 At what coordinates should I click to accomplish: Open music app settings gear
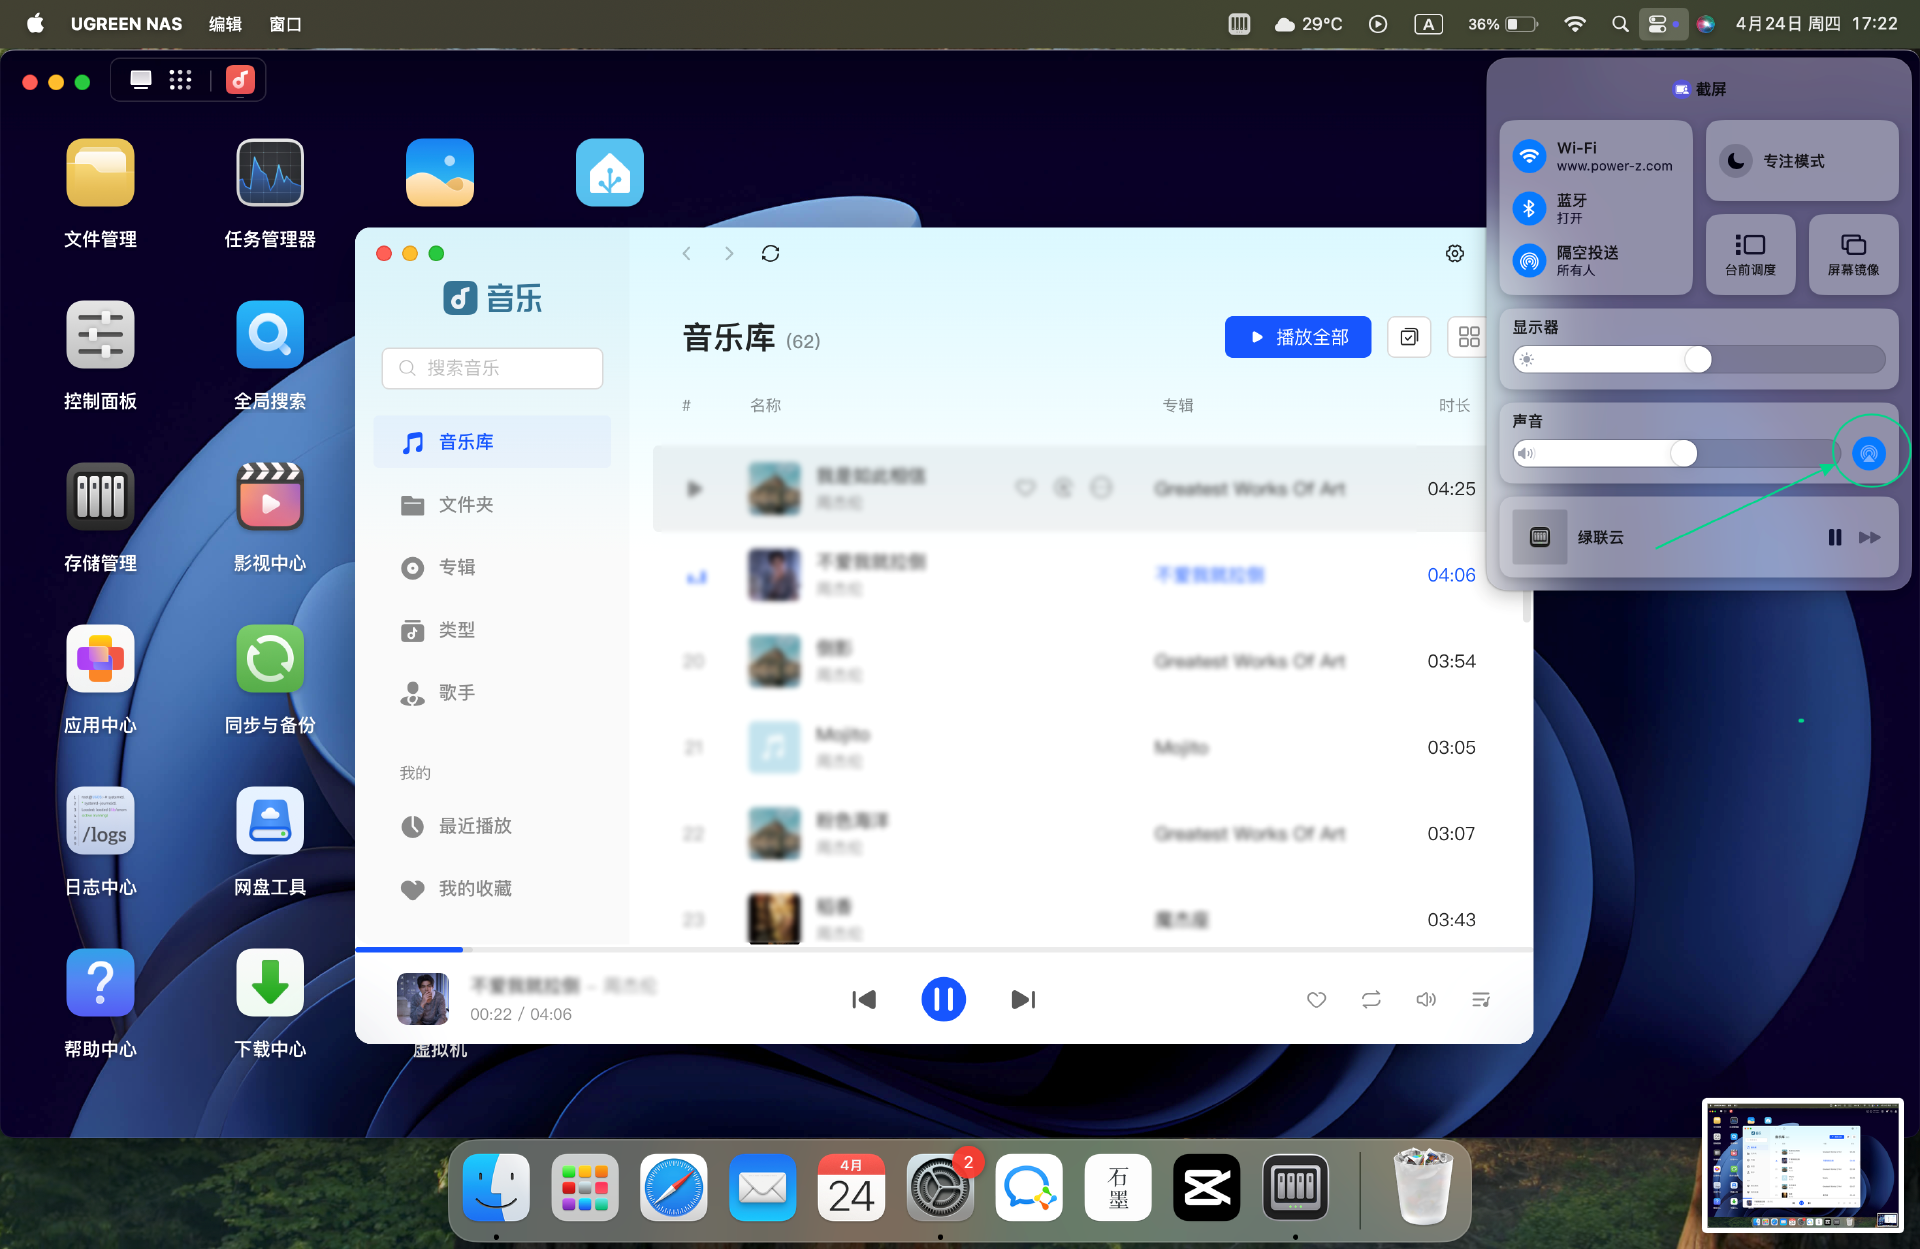(x=1455, y=254)
